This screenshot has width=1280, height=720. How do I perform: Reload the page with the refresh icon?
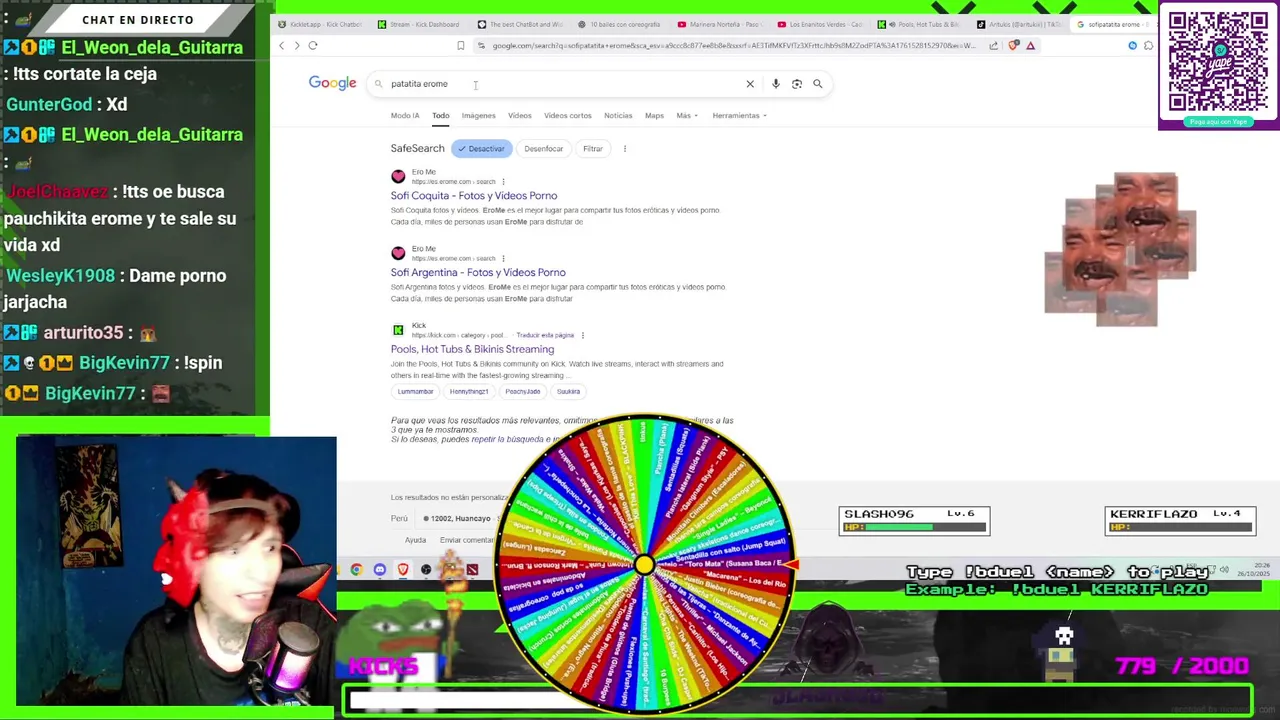pyautogui.click(x=313, y=45)
